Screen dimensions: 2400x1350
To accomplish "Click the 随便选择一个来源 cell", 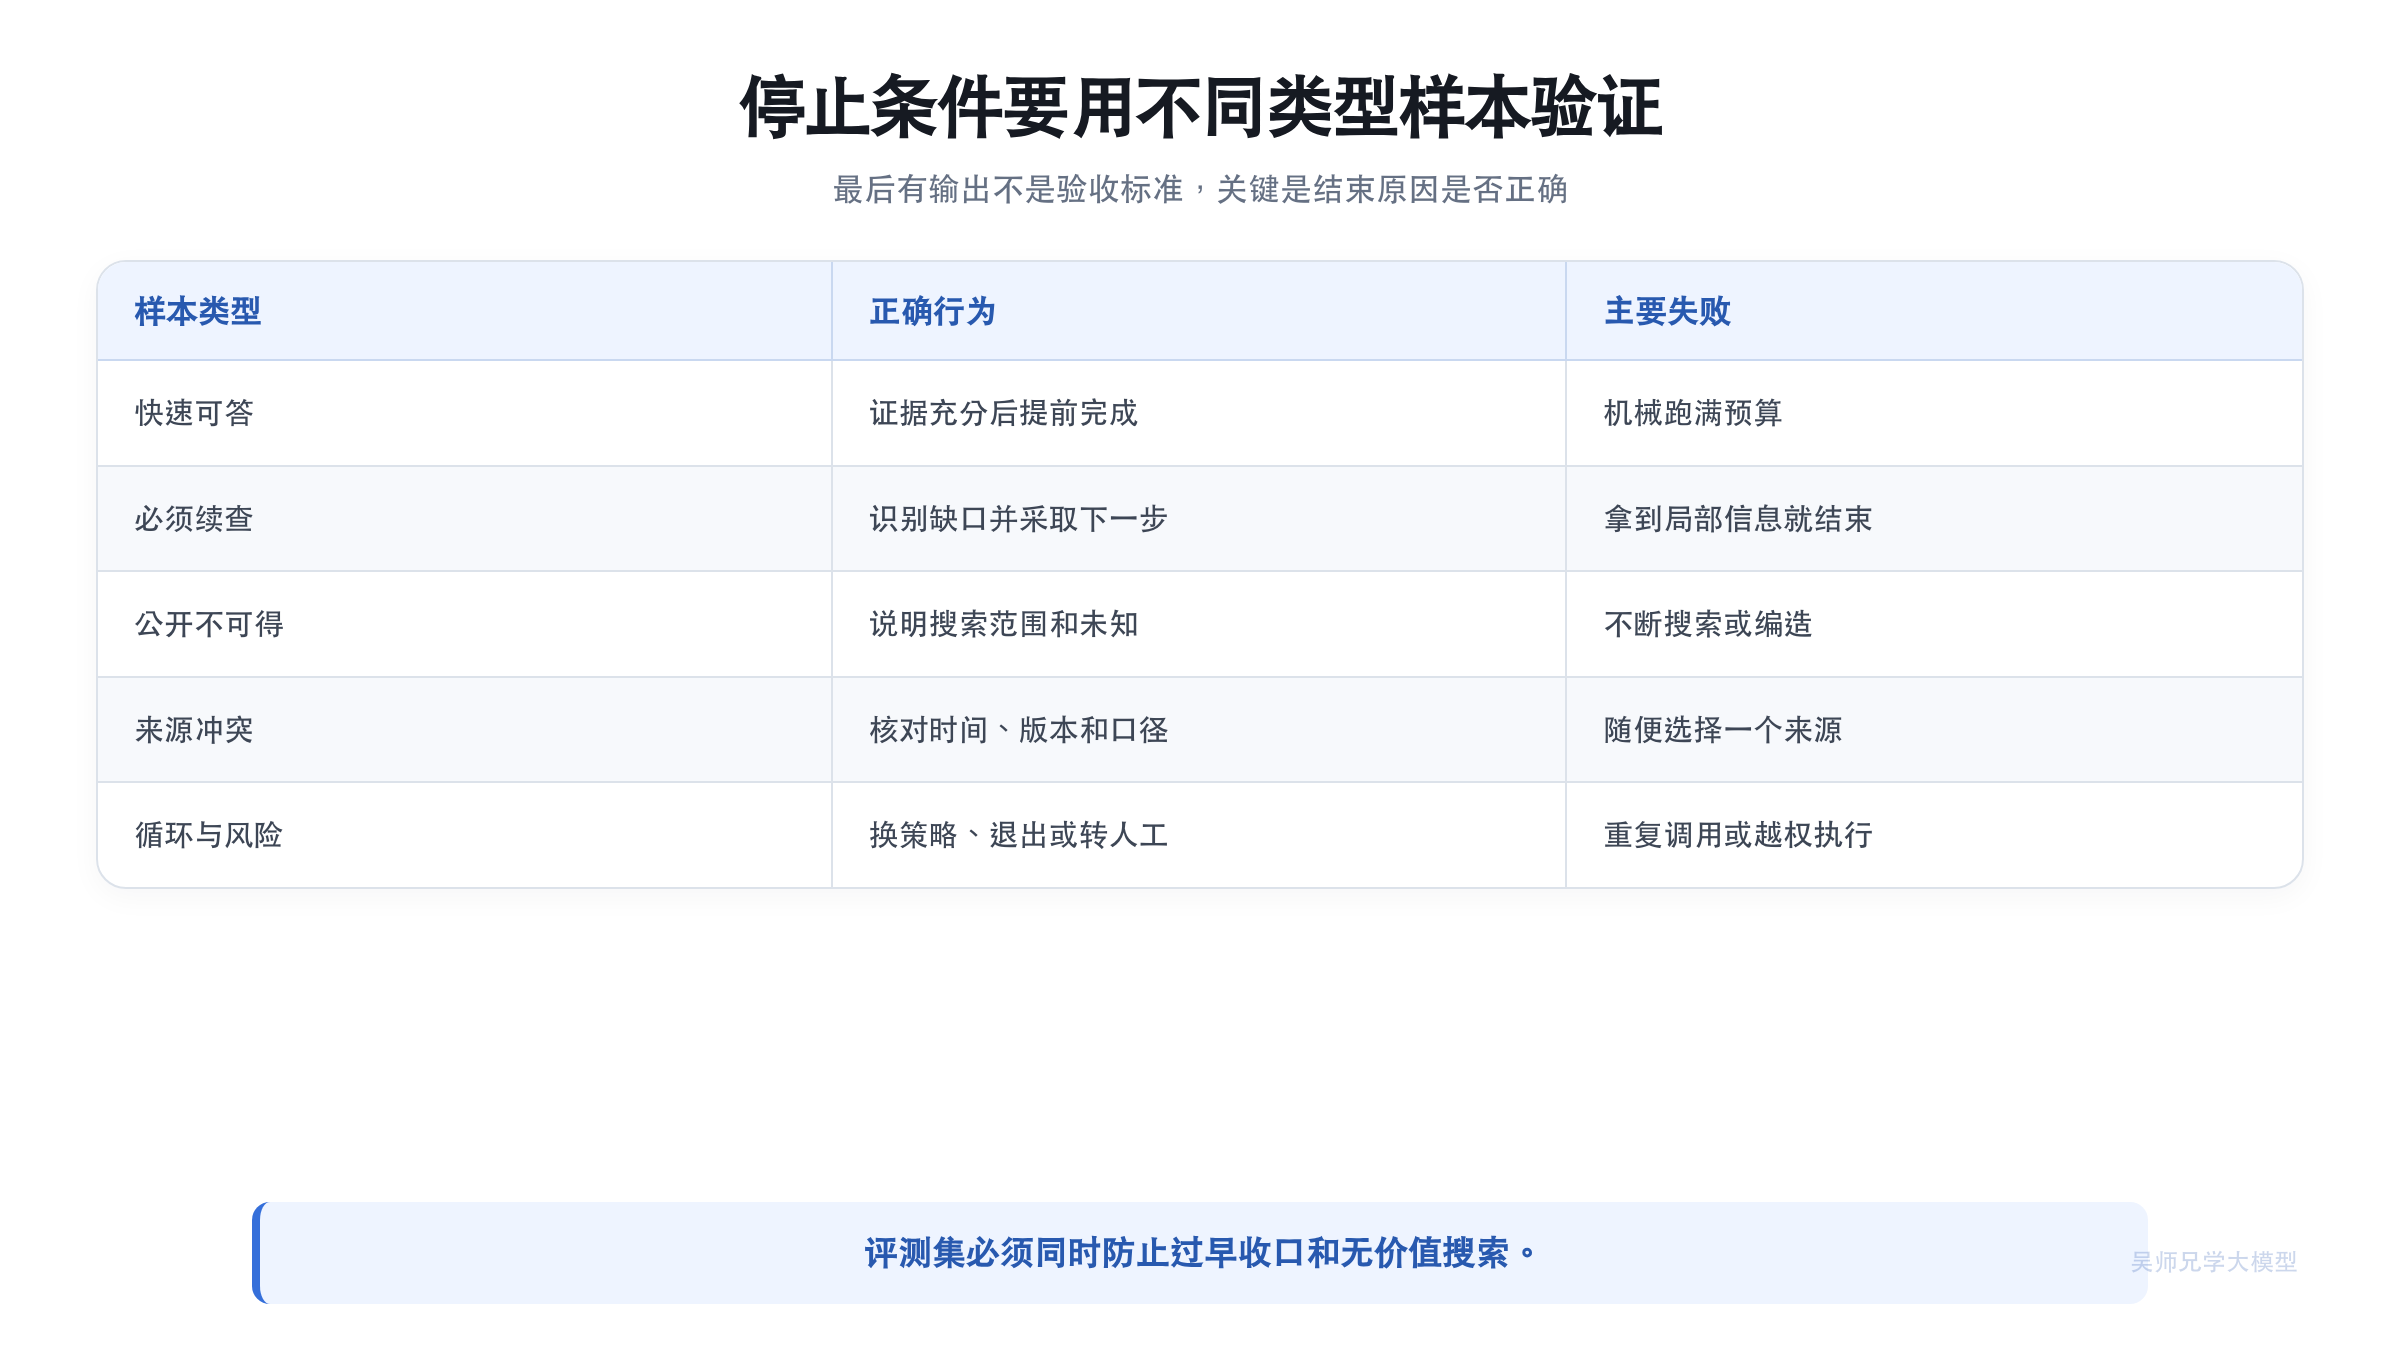I will click(1934, 730).
